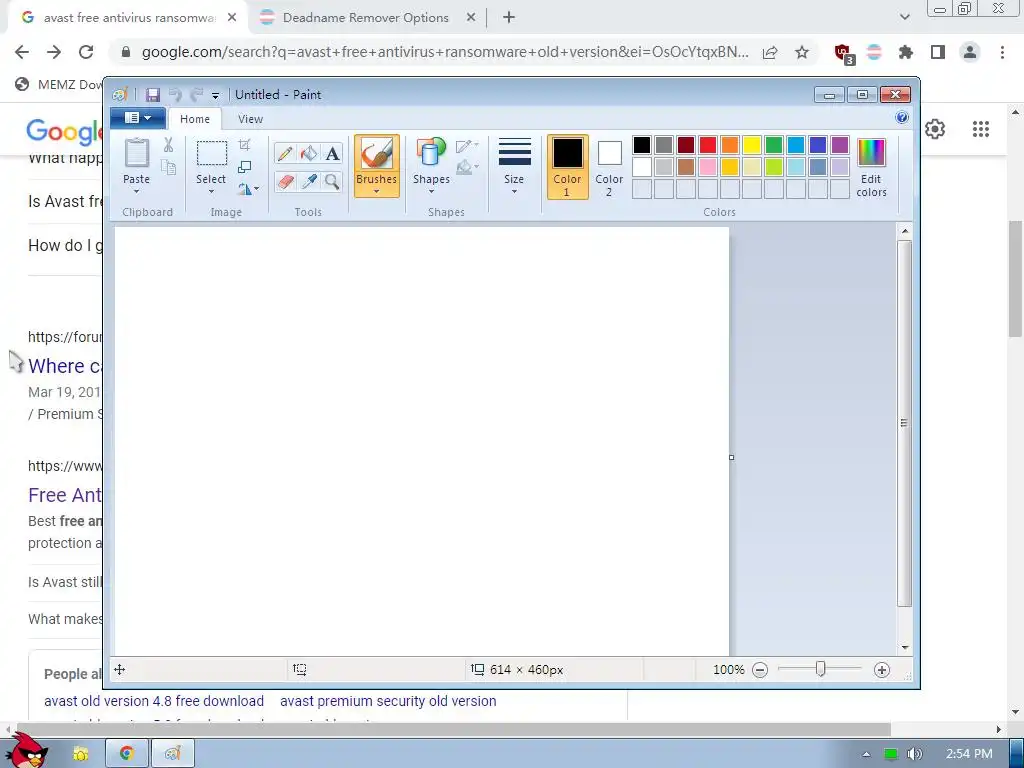
Task: Click the Paint zoom slider handle
Action: [821, 669]
